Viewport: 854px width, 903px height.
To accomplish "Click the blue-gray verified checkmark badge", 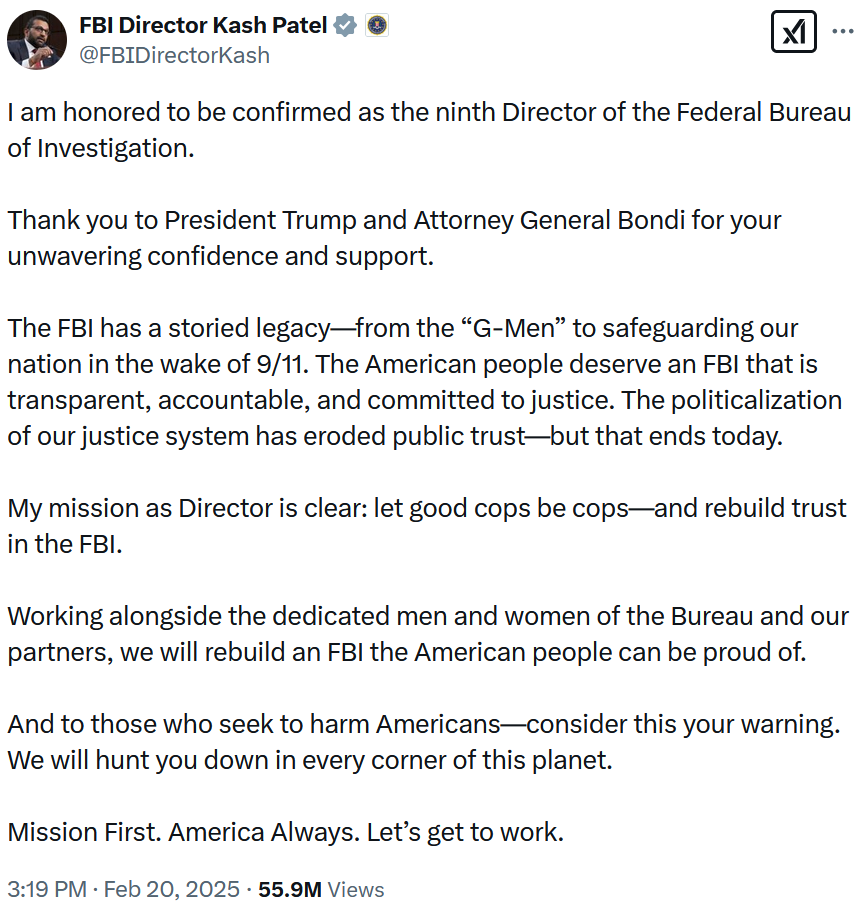I will pos(345,26).
